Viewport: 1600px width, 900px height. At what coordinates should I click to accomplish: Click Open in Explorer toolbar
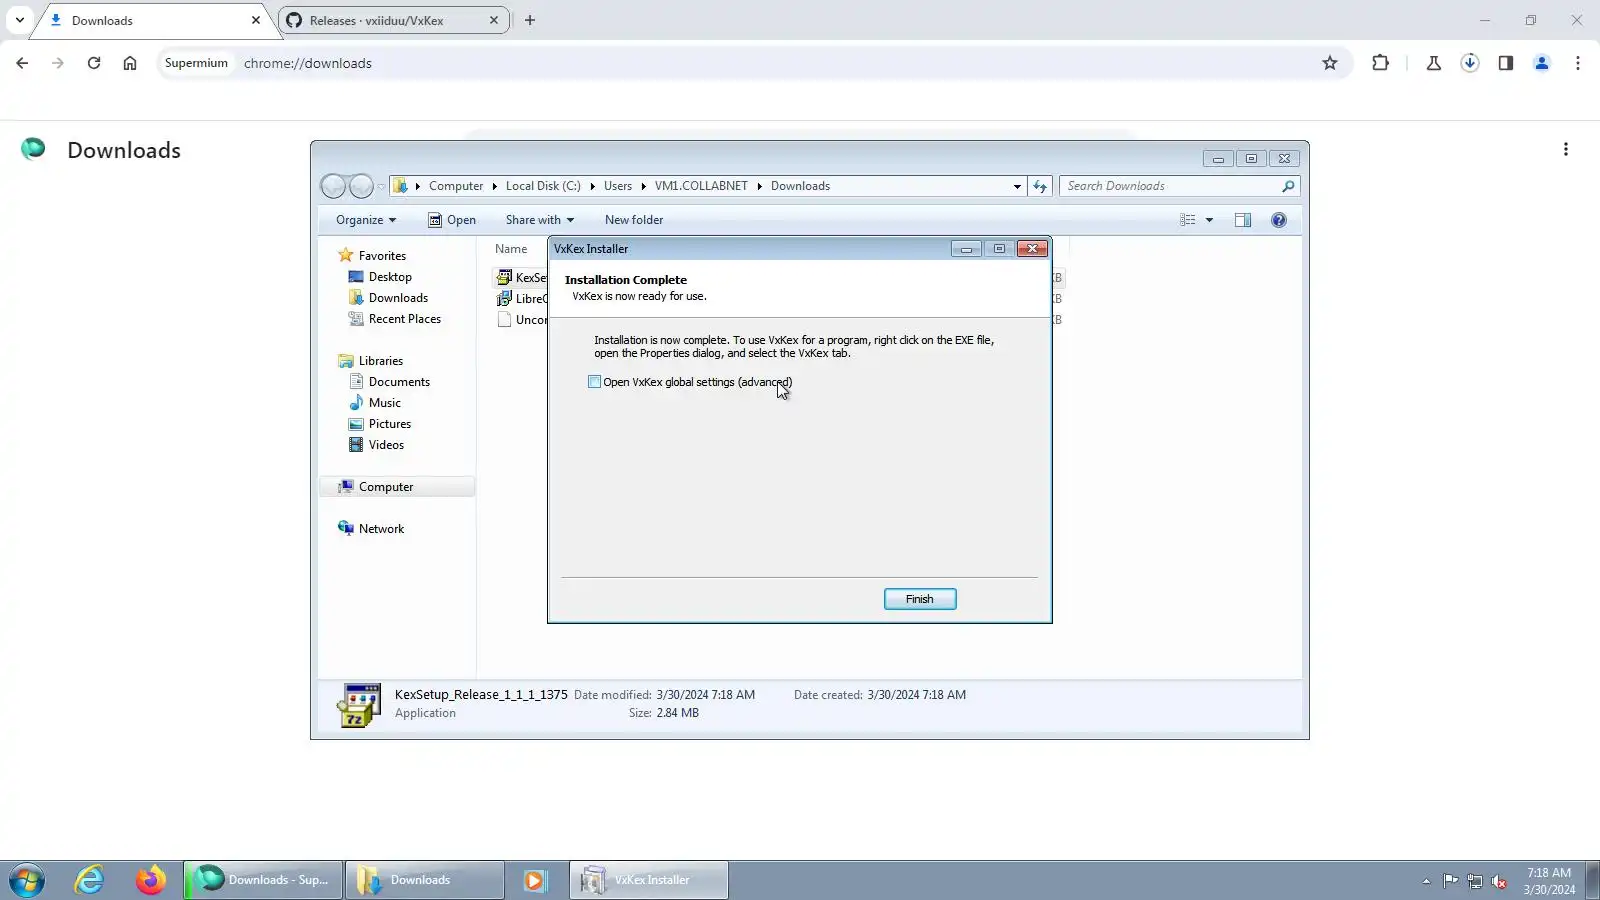(452, 220)
